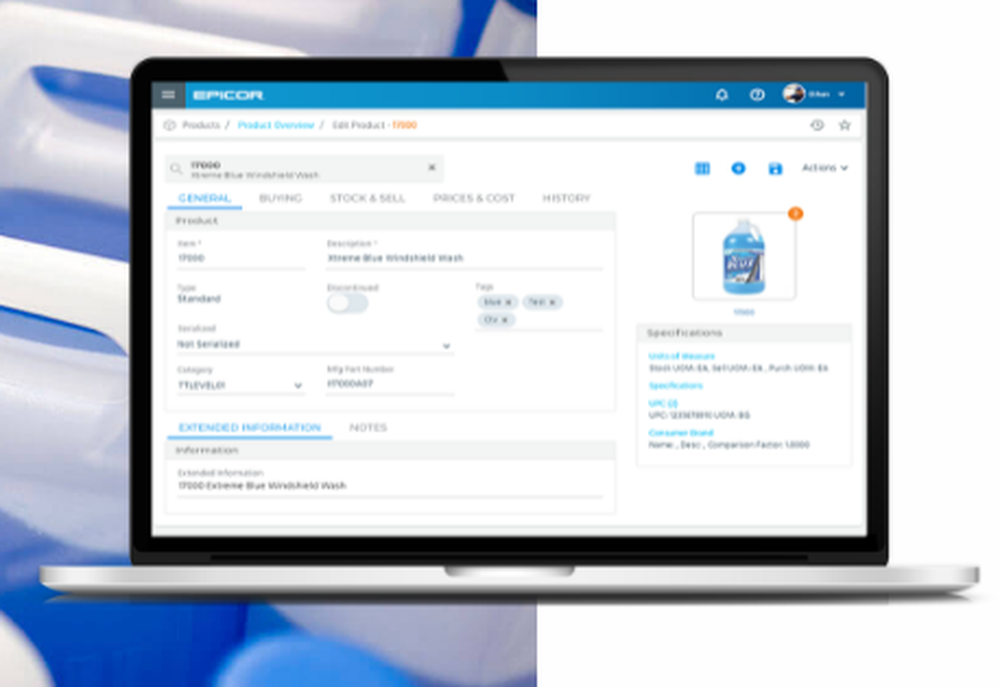Remove the third tag chip in Tags

coord(504,320)
